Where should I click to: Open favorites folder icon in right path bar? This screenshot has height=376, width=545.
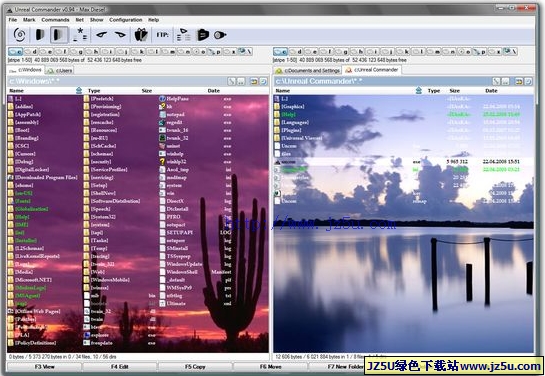point(519,82)
